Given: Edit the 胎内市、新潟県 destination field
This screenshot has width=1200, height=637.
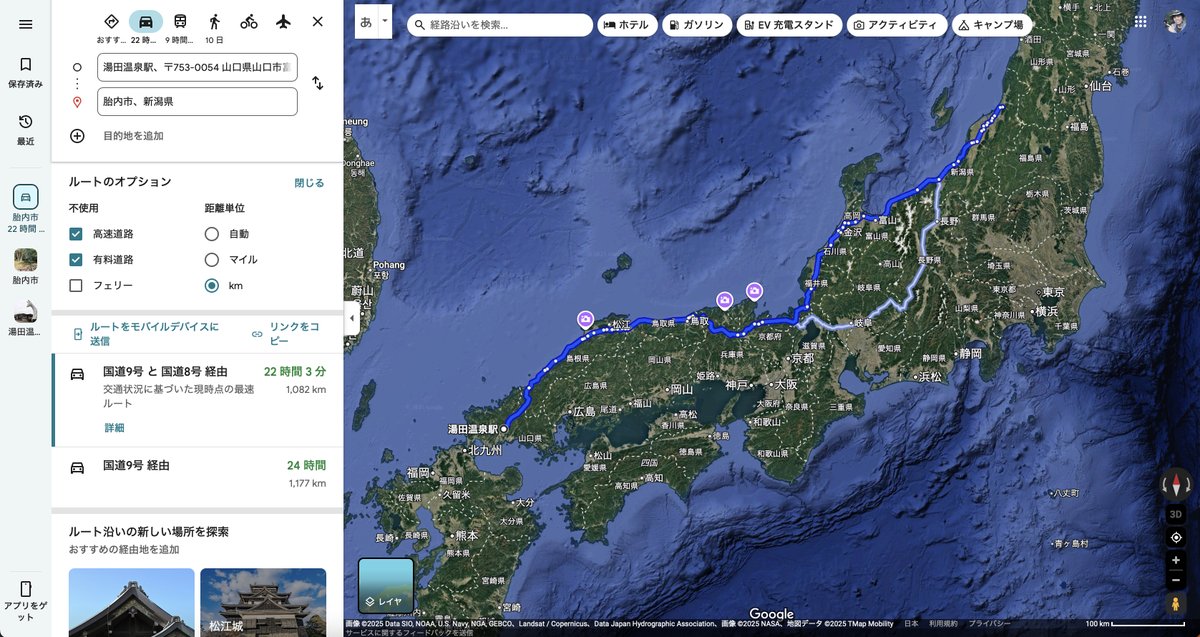Looking at the screenshot, I should click(197, 101).
